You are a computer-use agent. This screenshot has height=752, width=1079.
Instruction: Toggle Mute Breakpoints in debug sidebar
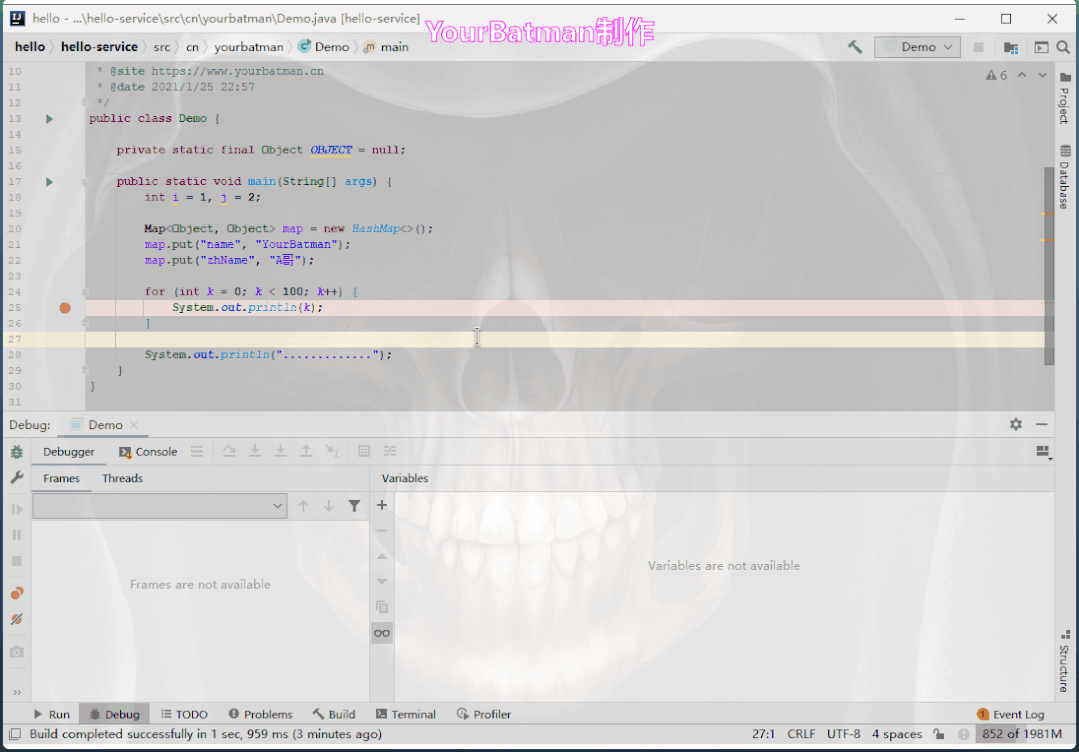(17, 620)
